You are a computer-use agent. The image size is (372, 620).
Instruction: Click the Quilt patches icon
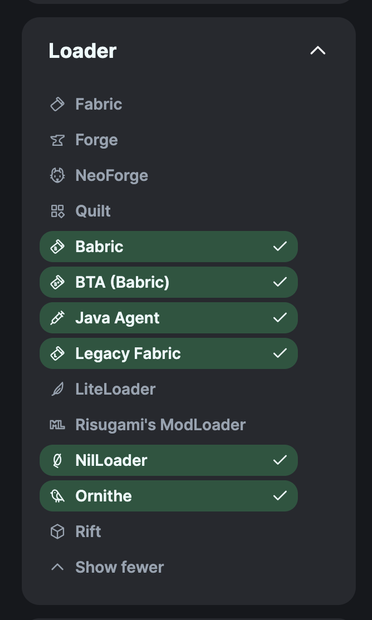click(57, 211)
